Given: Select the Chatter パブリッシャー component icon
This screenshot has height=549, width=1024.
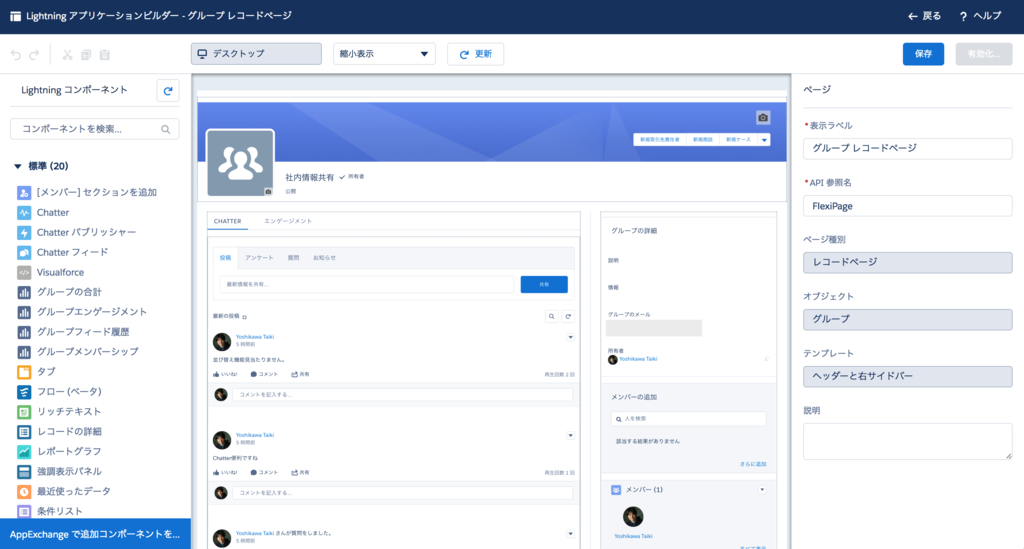Looking at the screenshot, I should (24, 232).
